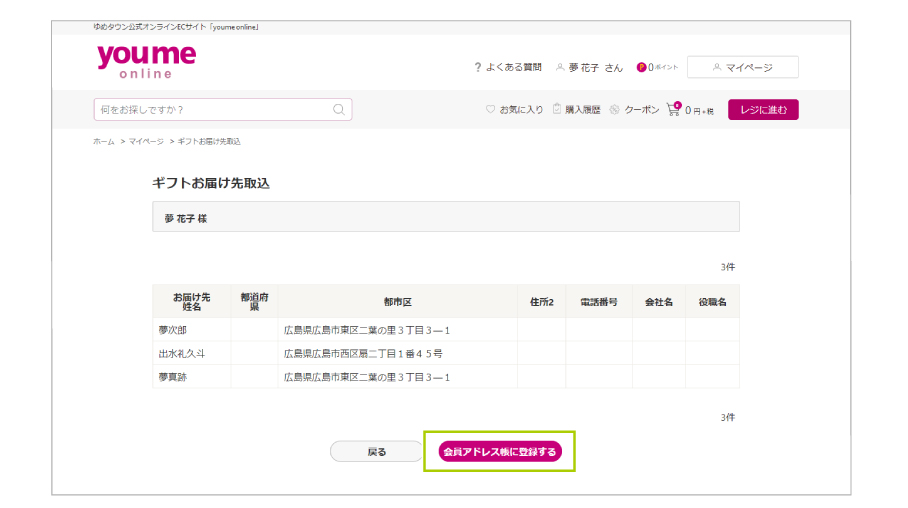
Task: Click the question mark FAQ icon
Action: (478, 67)
